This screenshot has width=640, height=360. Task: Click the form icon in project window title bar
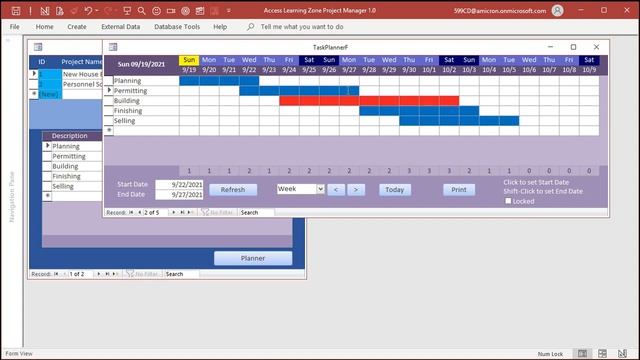(38, 47)
